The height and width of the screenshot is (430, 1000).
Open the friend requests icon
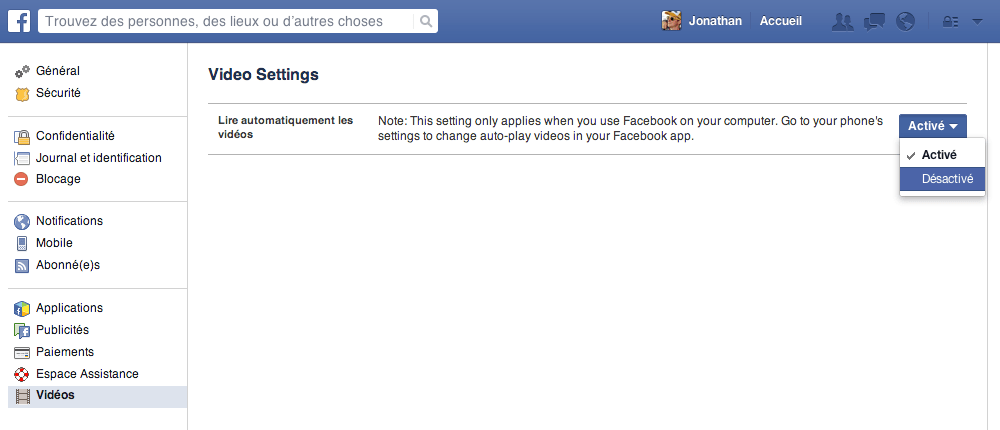[x=843, y=21]
